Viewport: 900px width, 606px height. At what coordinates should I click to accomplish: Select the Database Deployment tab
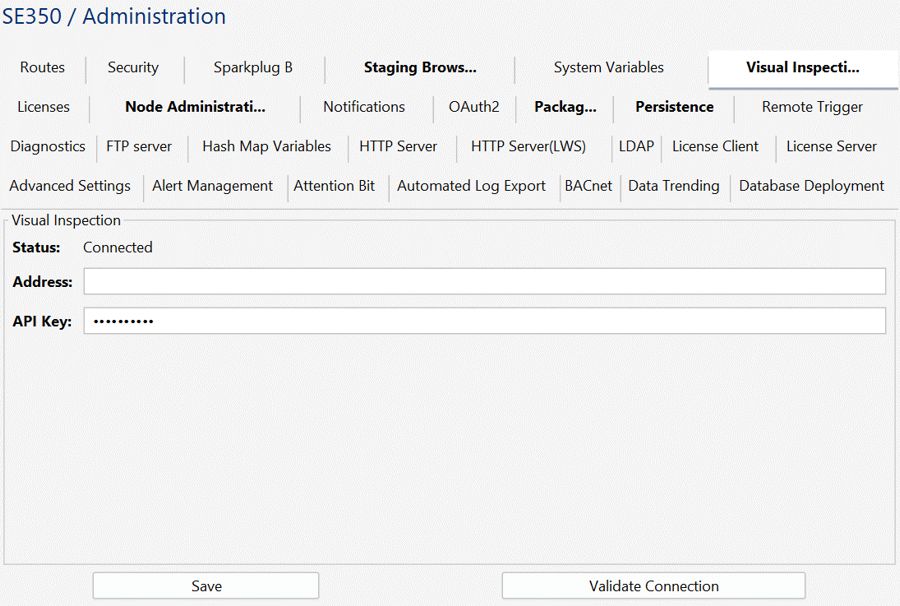pyautogui.click(x=811, y=187)
